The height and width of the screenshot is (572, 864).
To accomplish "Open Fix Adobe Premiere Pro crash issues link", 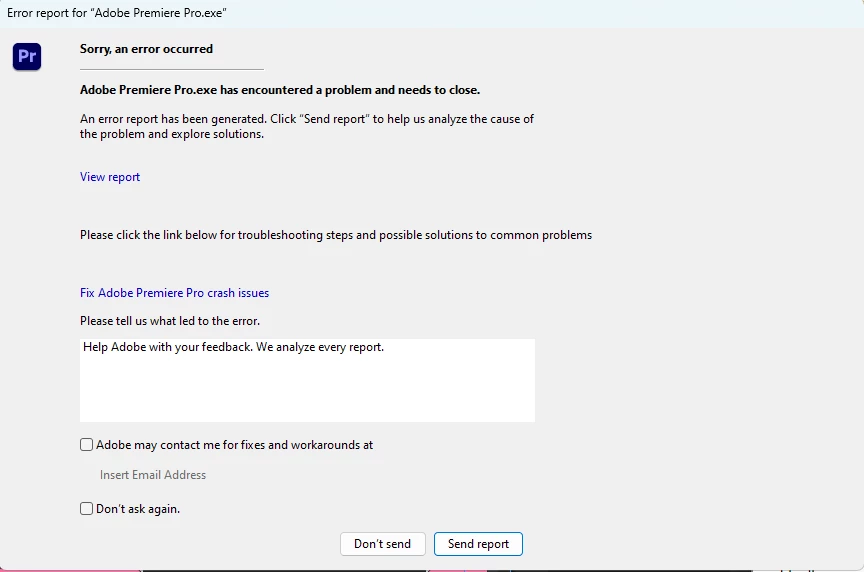I will coord(174,293).
